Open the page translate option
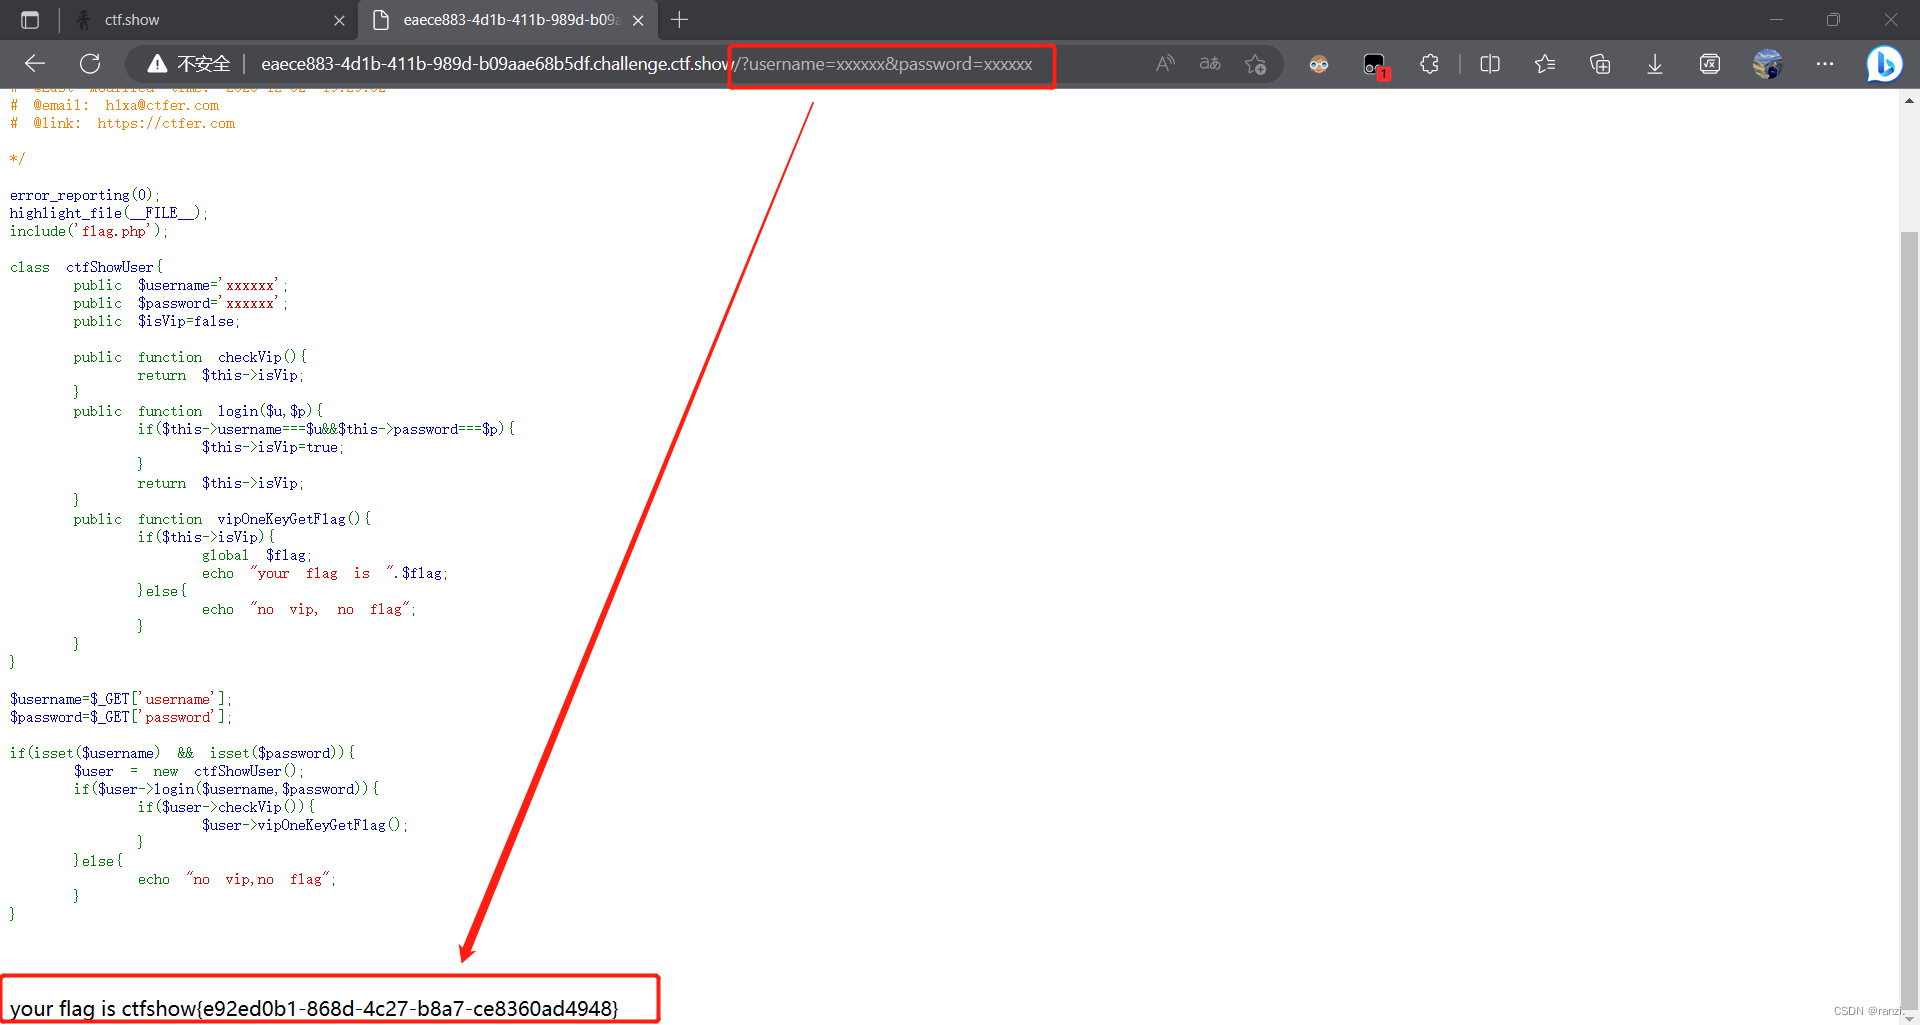Viewport: 1920px width, 1025px height. (1210, 64)
